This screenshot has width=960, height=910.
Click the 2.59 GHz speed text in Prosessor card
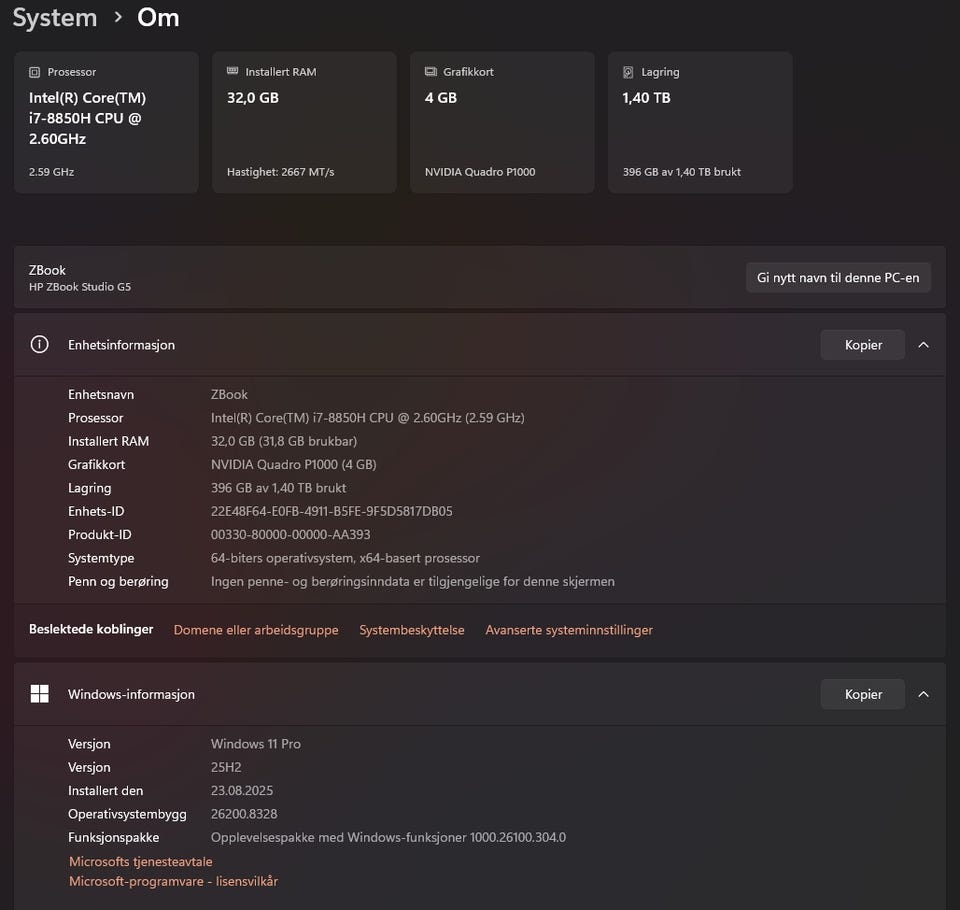coord(51,172)
